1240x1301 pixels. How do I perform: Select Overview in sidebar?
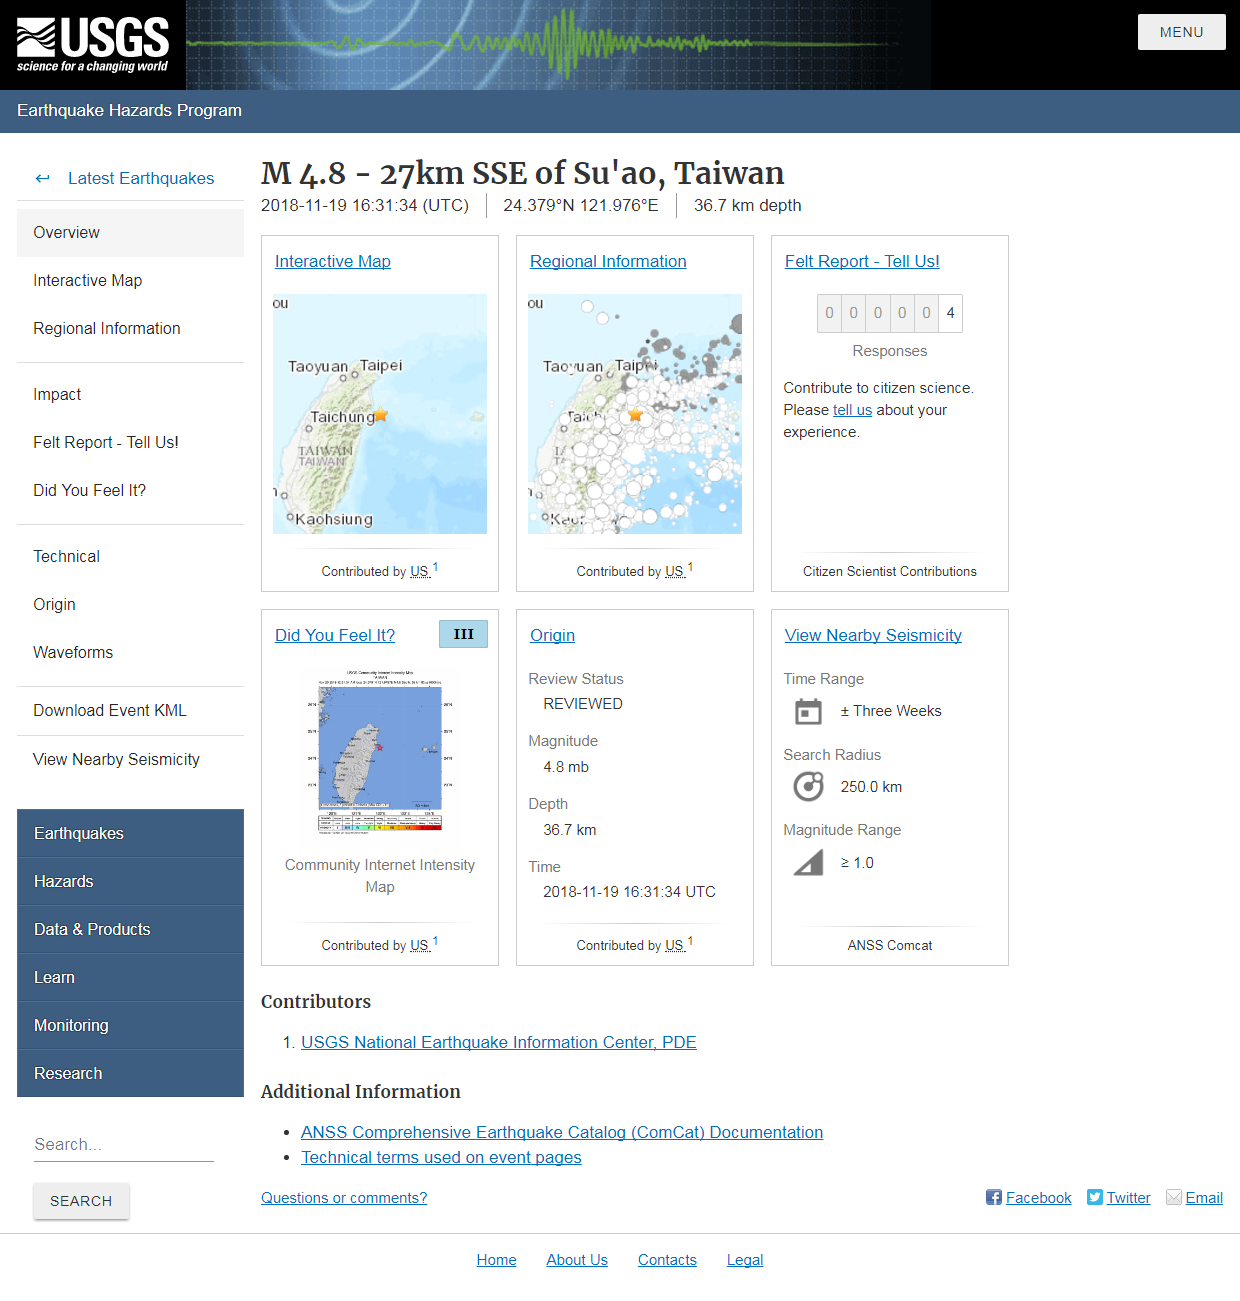[130, 232]
